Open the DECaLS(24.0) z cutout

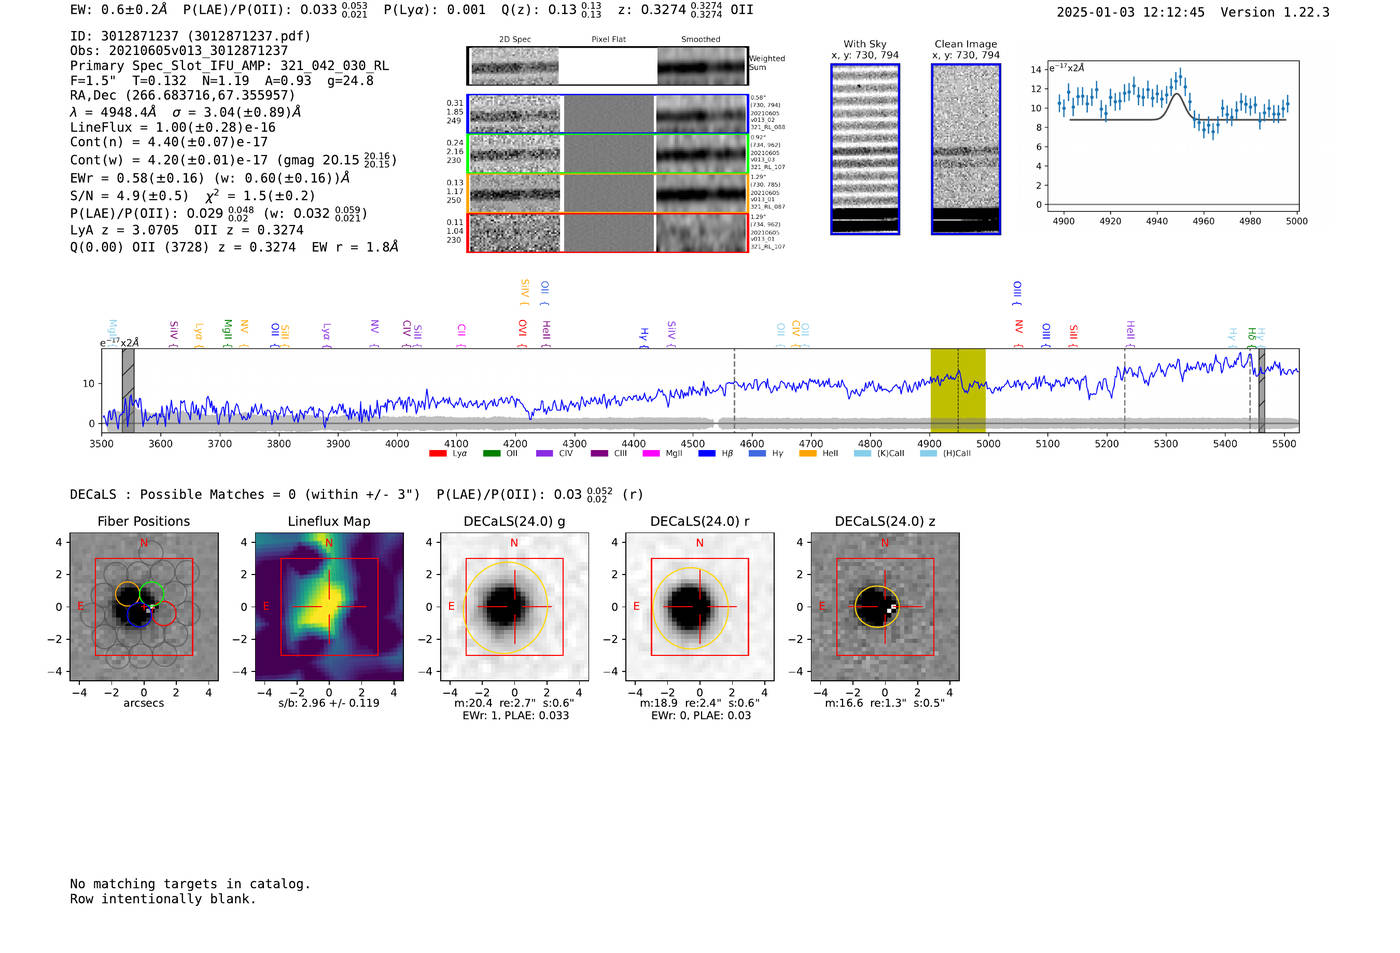click(x=885, y=607)
